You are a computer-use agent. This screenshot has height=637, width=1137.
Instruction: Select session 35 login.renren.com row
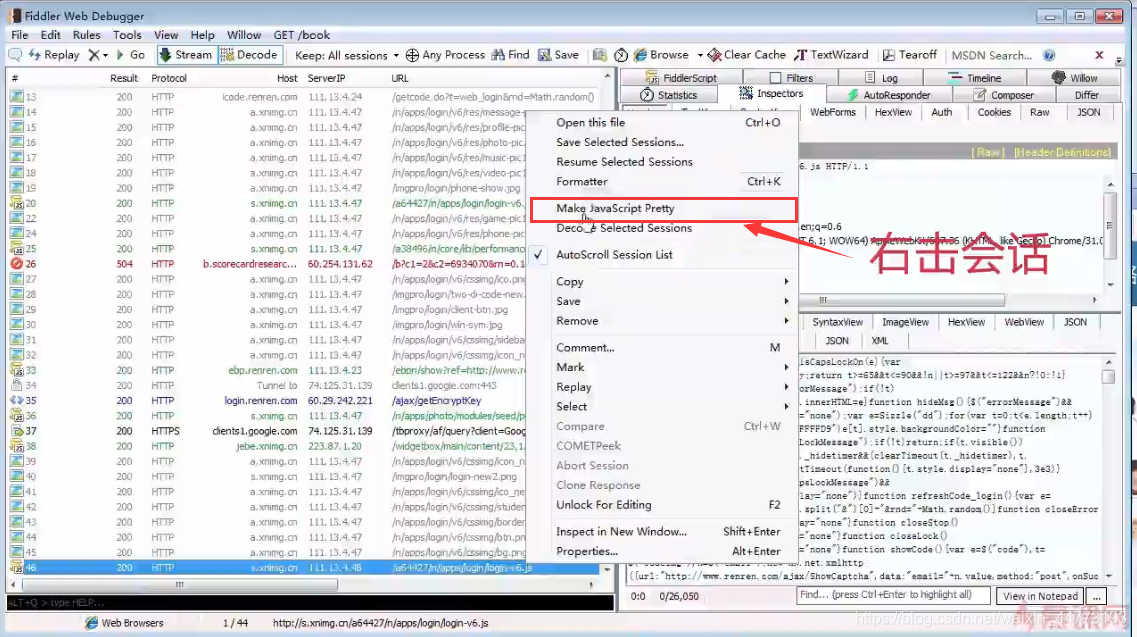point(305,400)
